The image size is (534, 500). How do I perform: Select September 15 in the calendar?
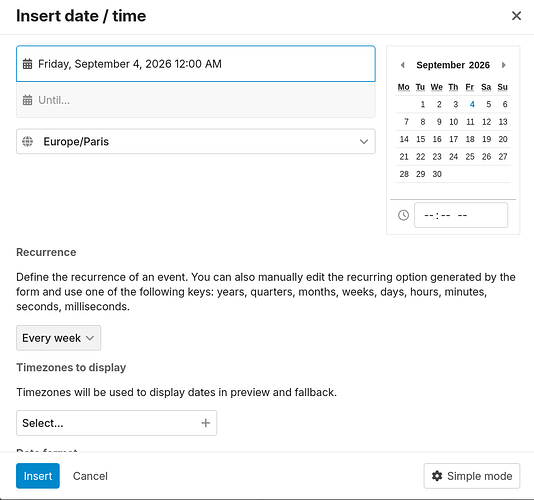[x=421, y=139]
